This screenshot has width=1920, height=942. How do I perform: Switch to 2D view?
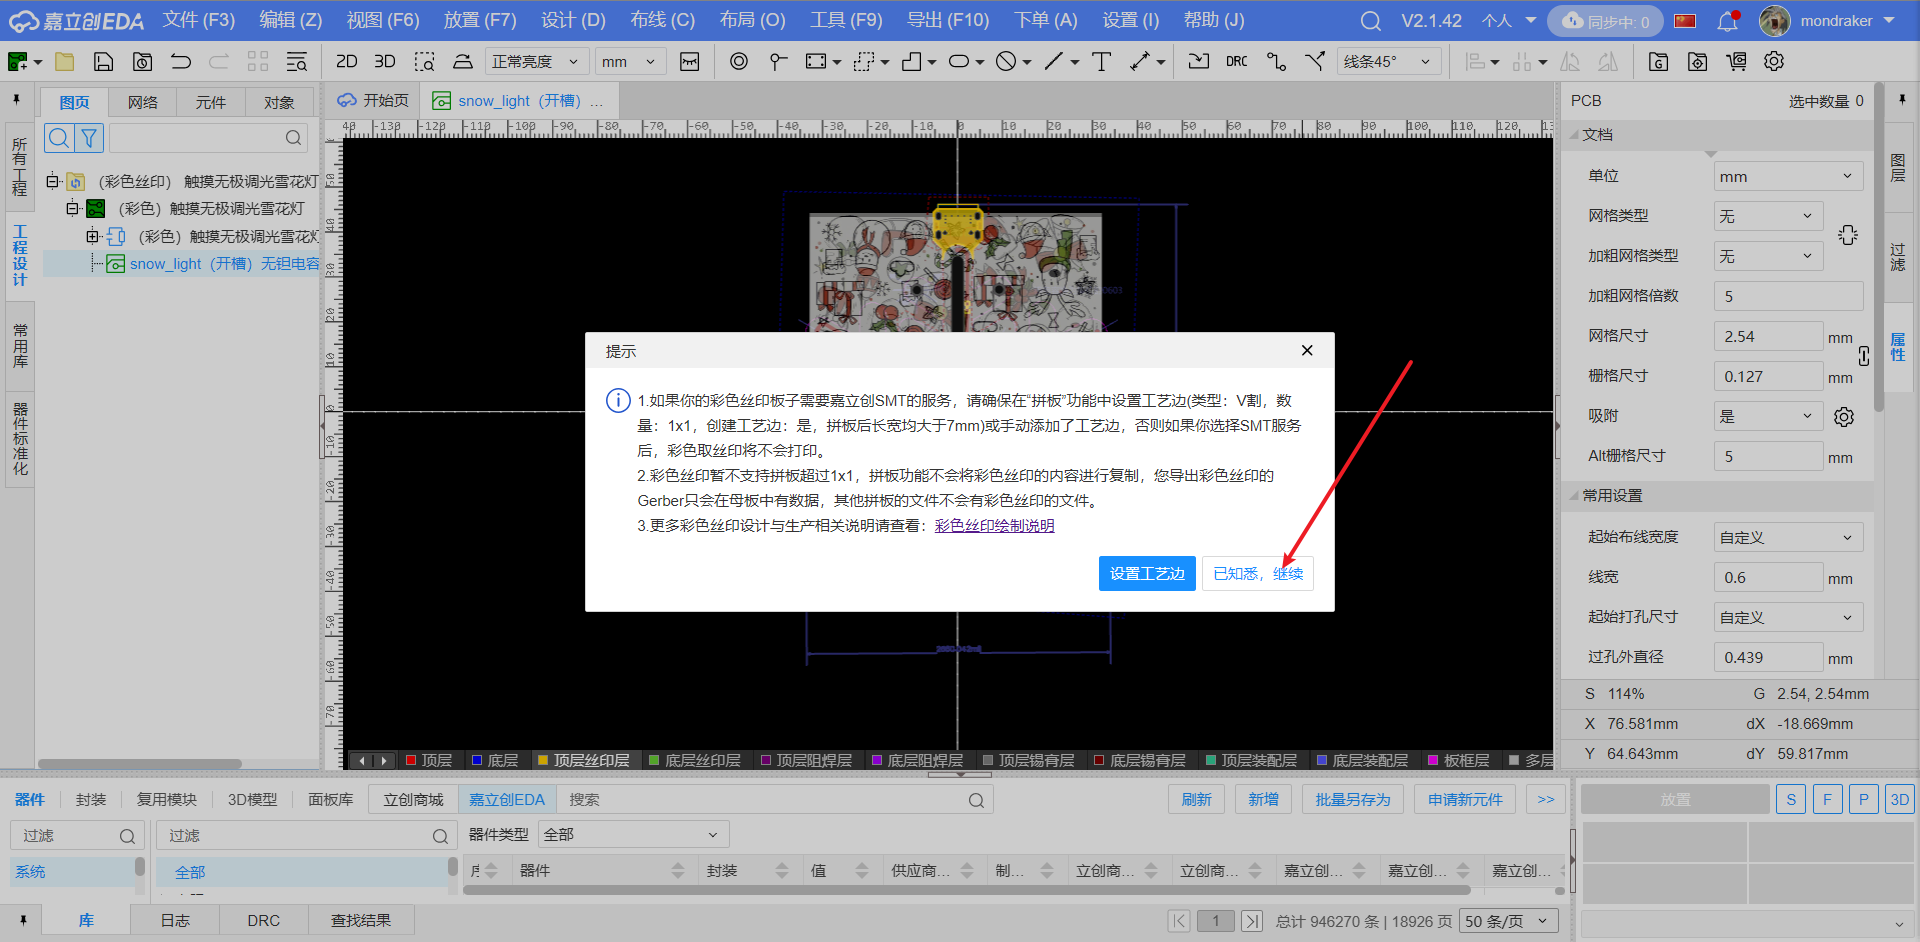click(347, 62)
